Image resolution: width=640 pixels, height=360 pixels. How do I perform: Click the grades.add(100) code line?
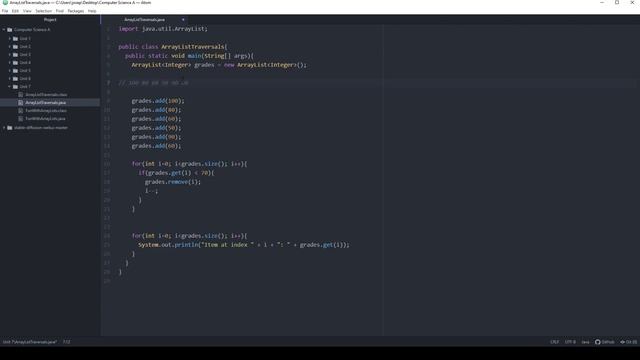coord(158,101)
